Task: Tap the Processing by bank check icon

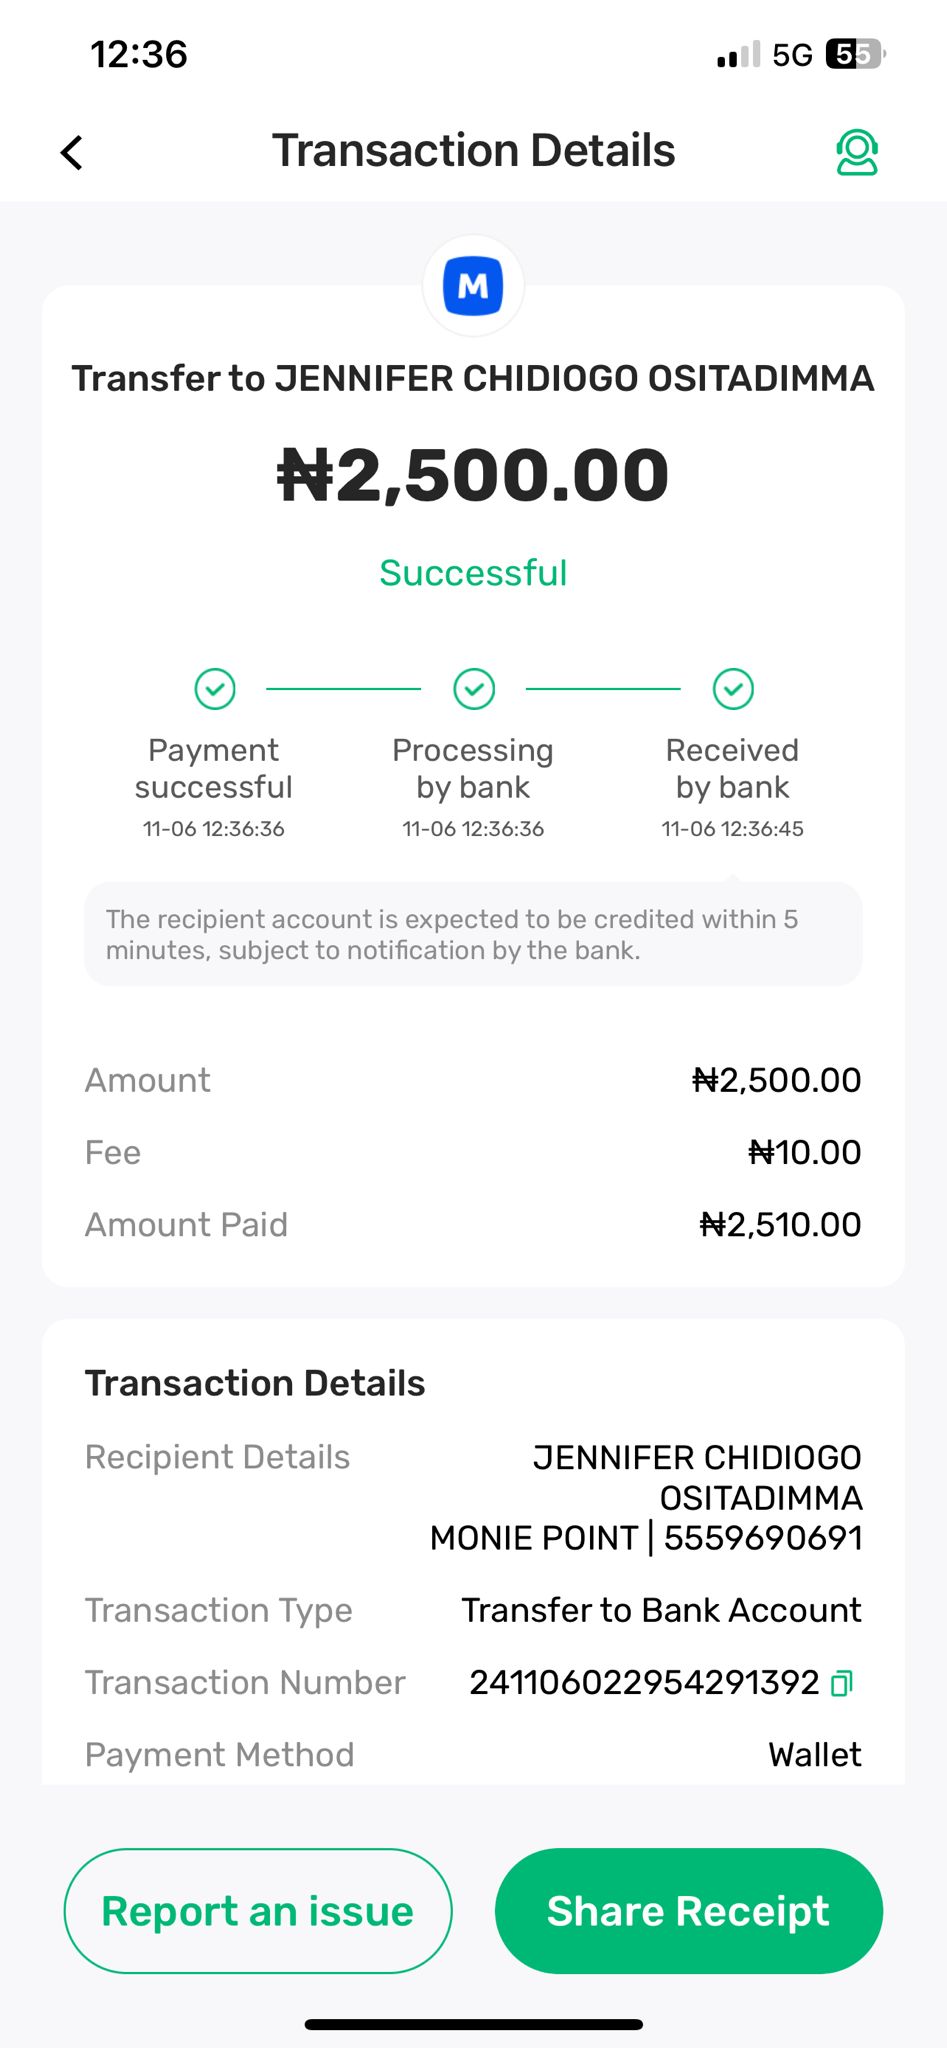Action: pos(474,689)
